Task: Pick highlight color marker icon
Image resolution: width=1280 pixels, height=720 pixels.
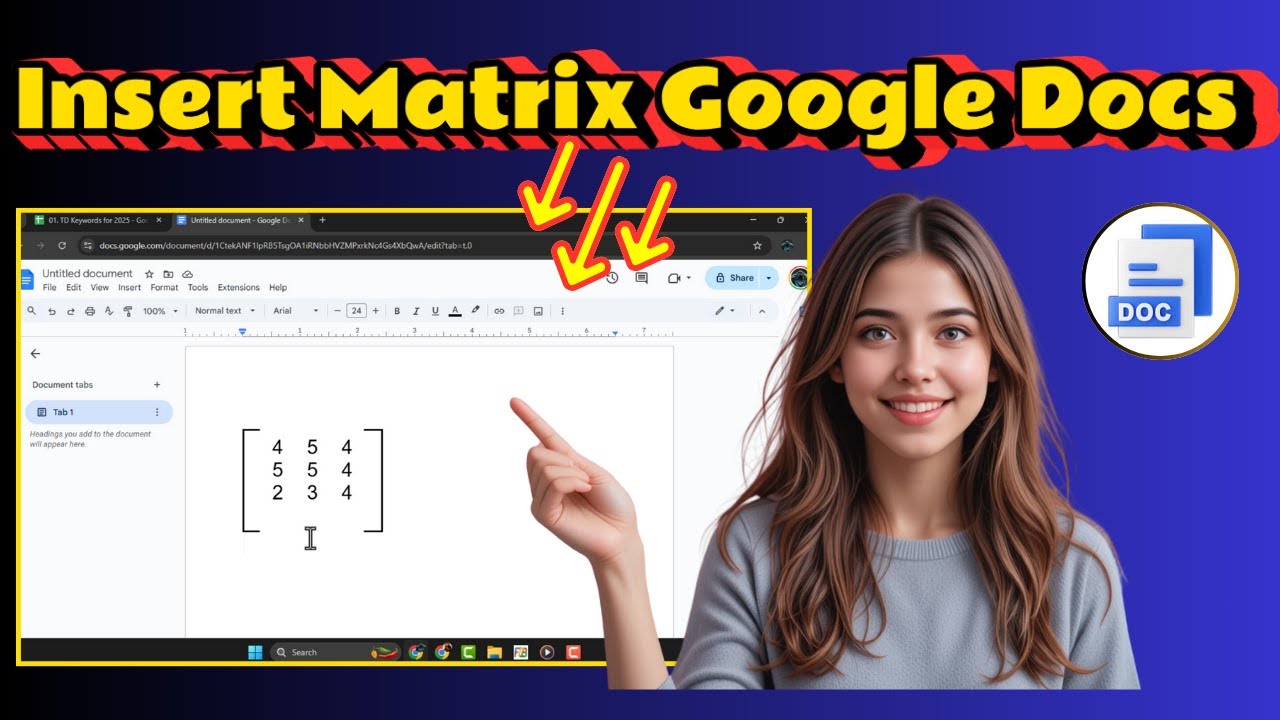Action: (475, 311)
